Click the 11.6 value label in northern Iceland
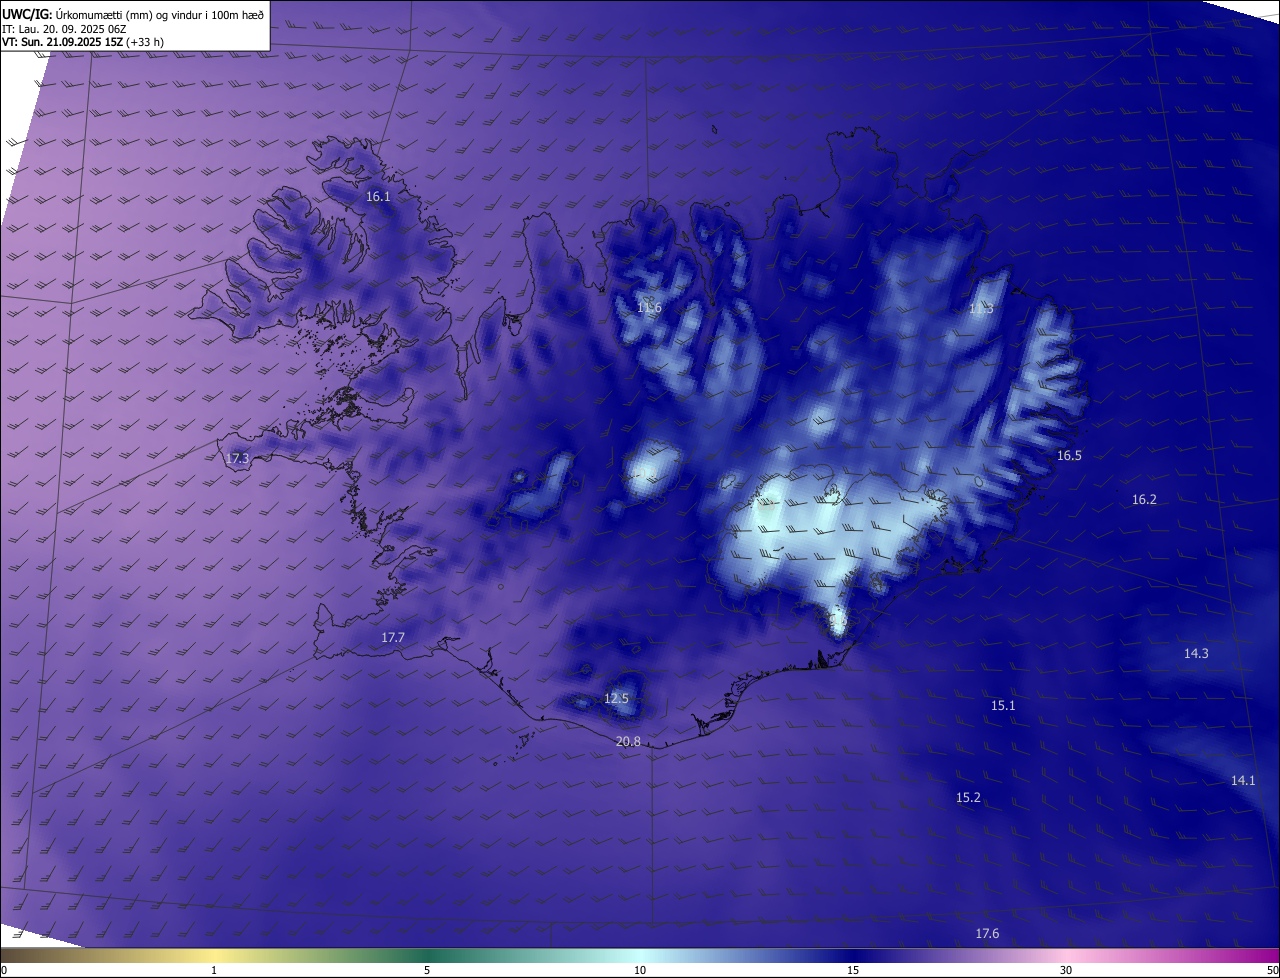The width and height of the screenshot is (1280, 978). coord(649,307)
